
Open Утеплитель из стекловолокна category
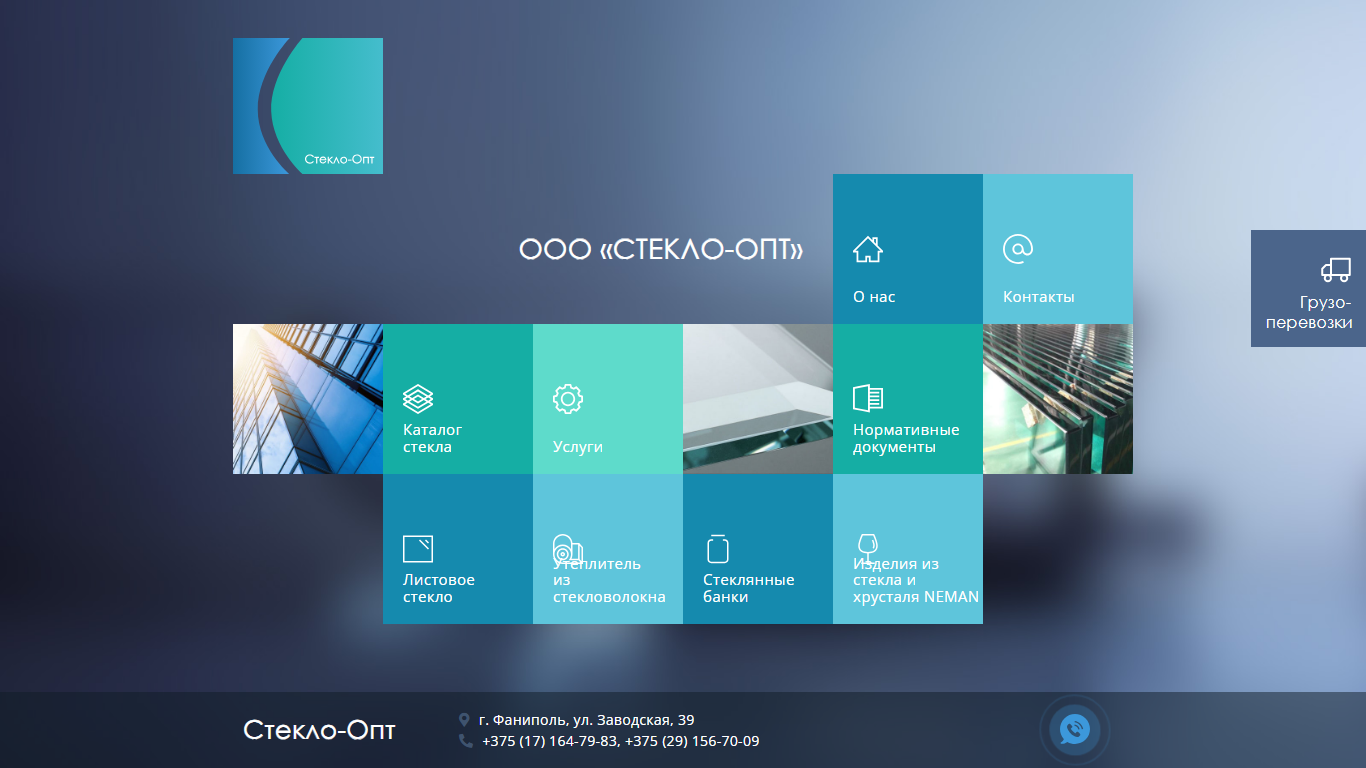click(608, 549)
